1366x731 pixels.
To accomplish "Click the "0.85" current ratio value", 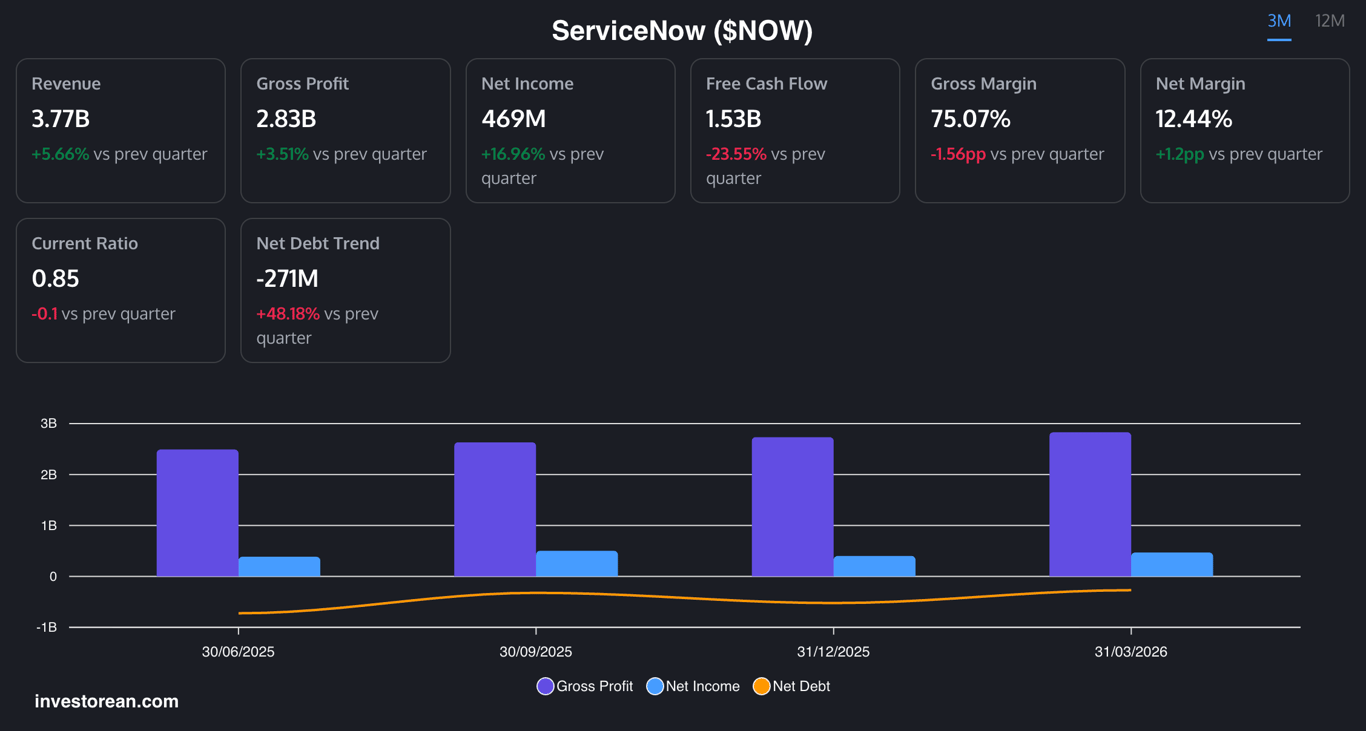I will (55, 279).
